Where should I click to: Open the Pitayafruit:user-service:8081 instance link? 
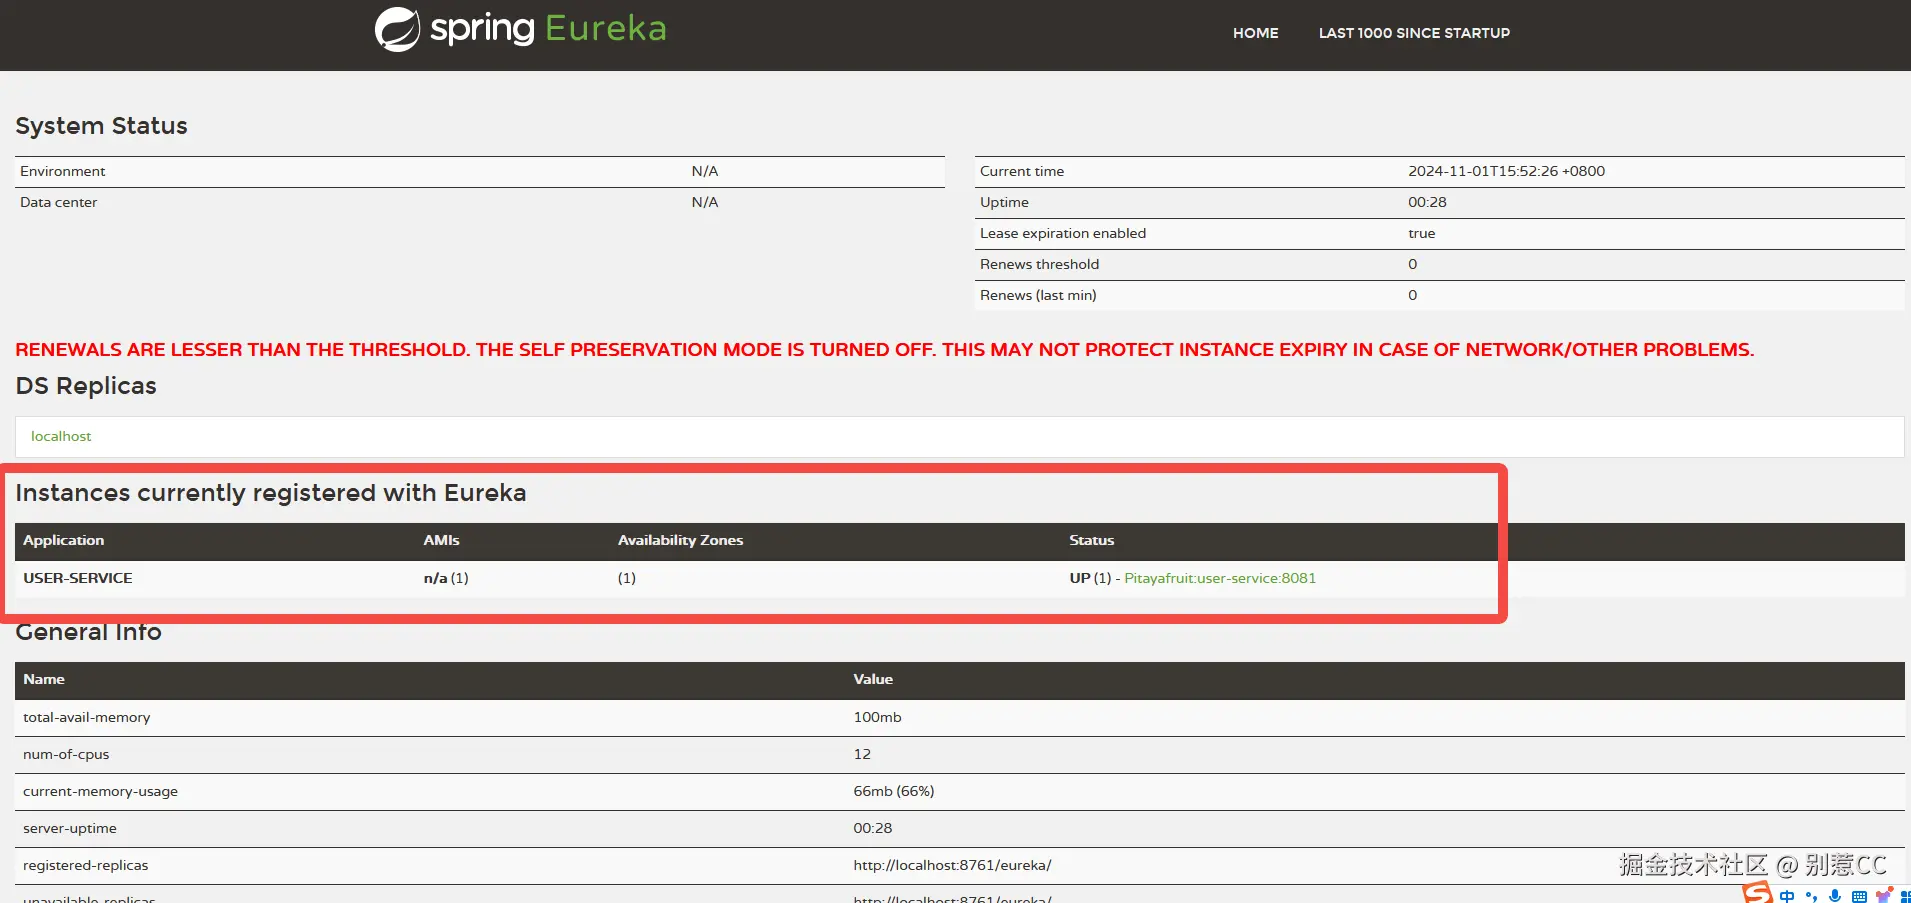(x=1220, y=578)
